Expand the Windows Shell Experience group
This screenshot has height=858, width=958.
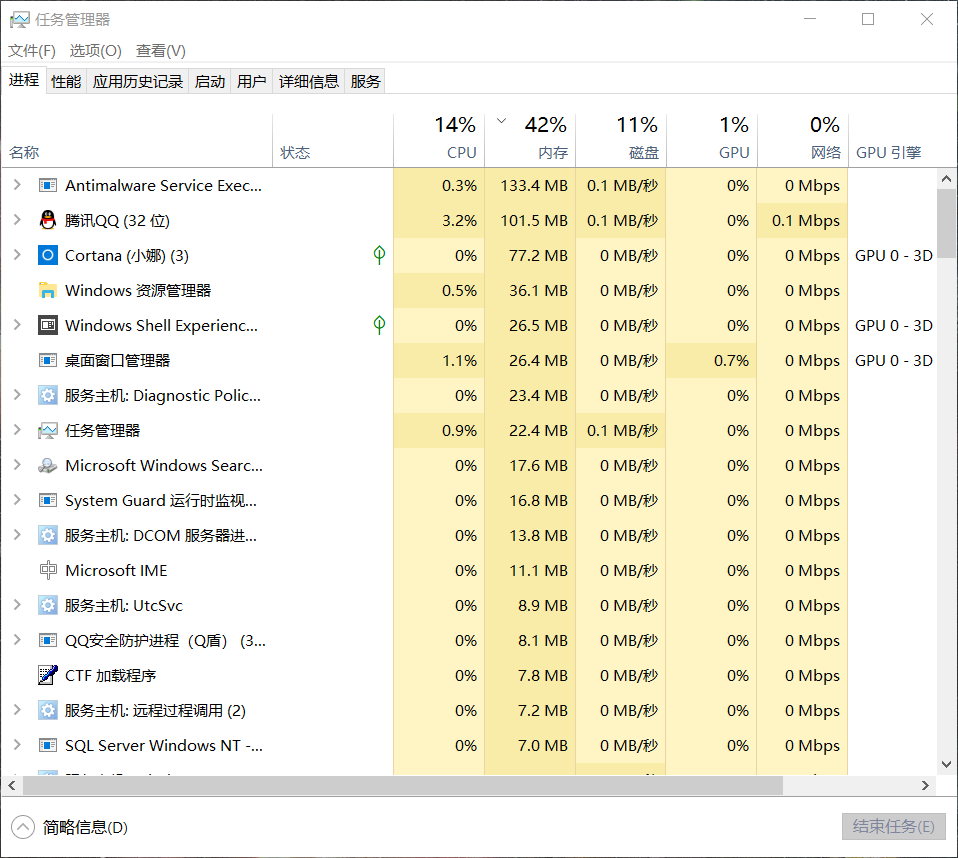click(x=17, y=325)
